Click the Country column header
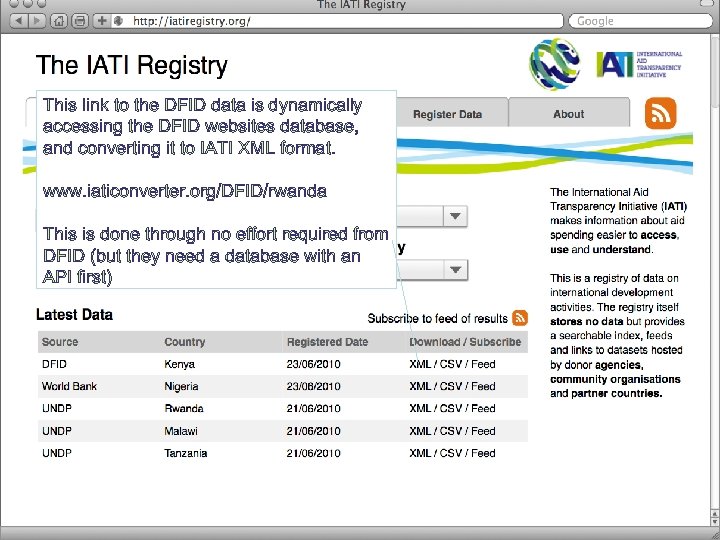This screenshot has width=720, height=540. tap(185, 342)
